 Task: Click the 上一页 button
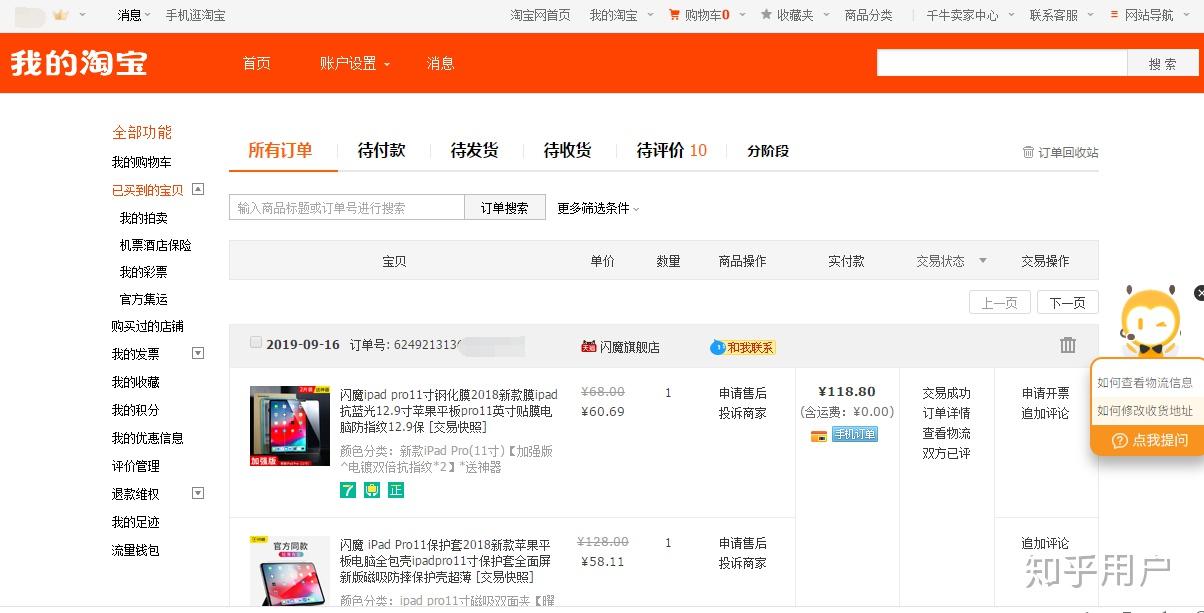click(999, 303)
